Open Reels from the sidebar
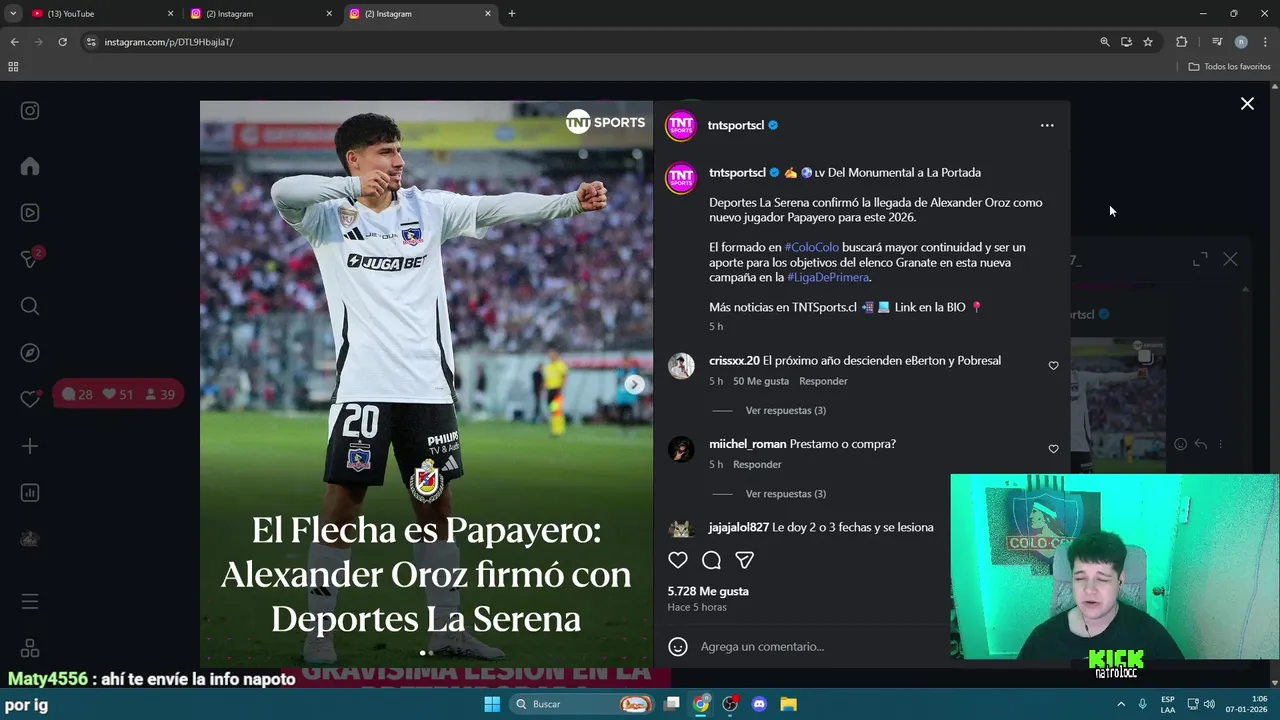1280x720 pixels. point(30,212)
